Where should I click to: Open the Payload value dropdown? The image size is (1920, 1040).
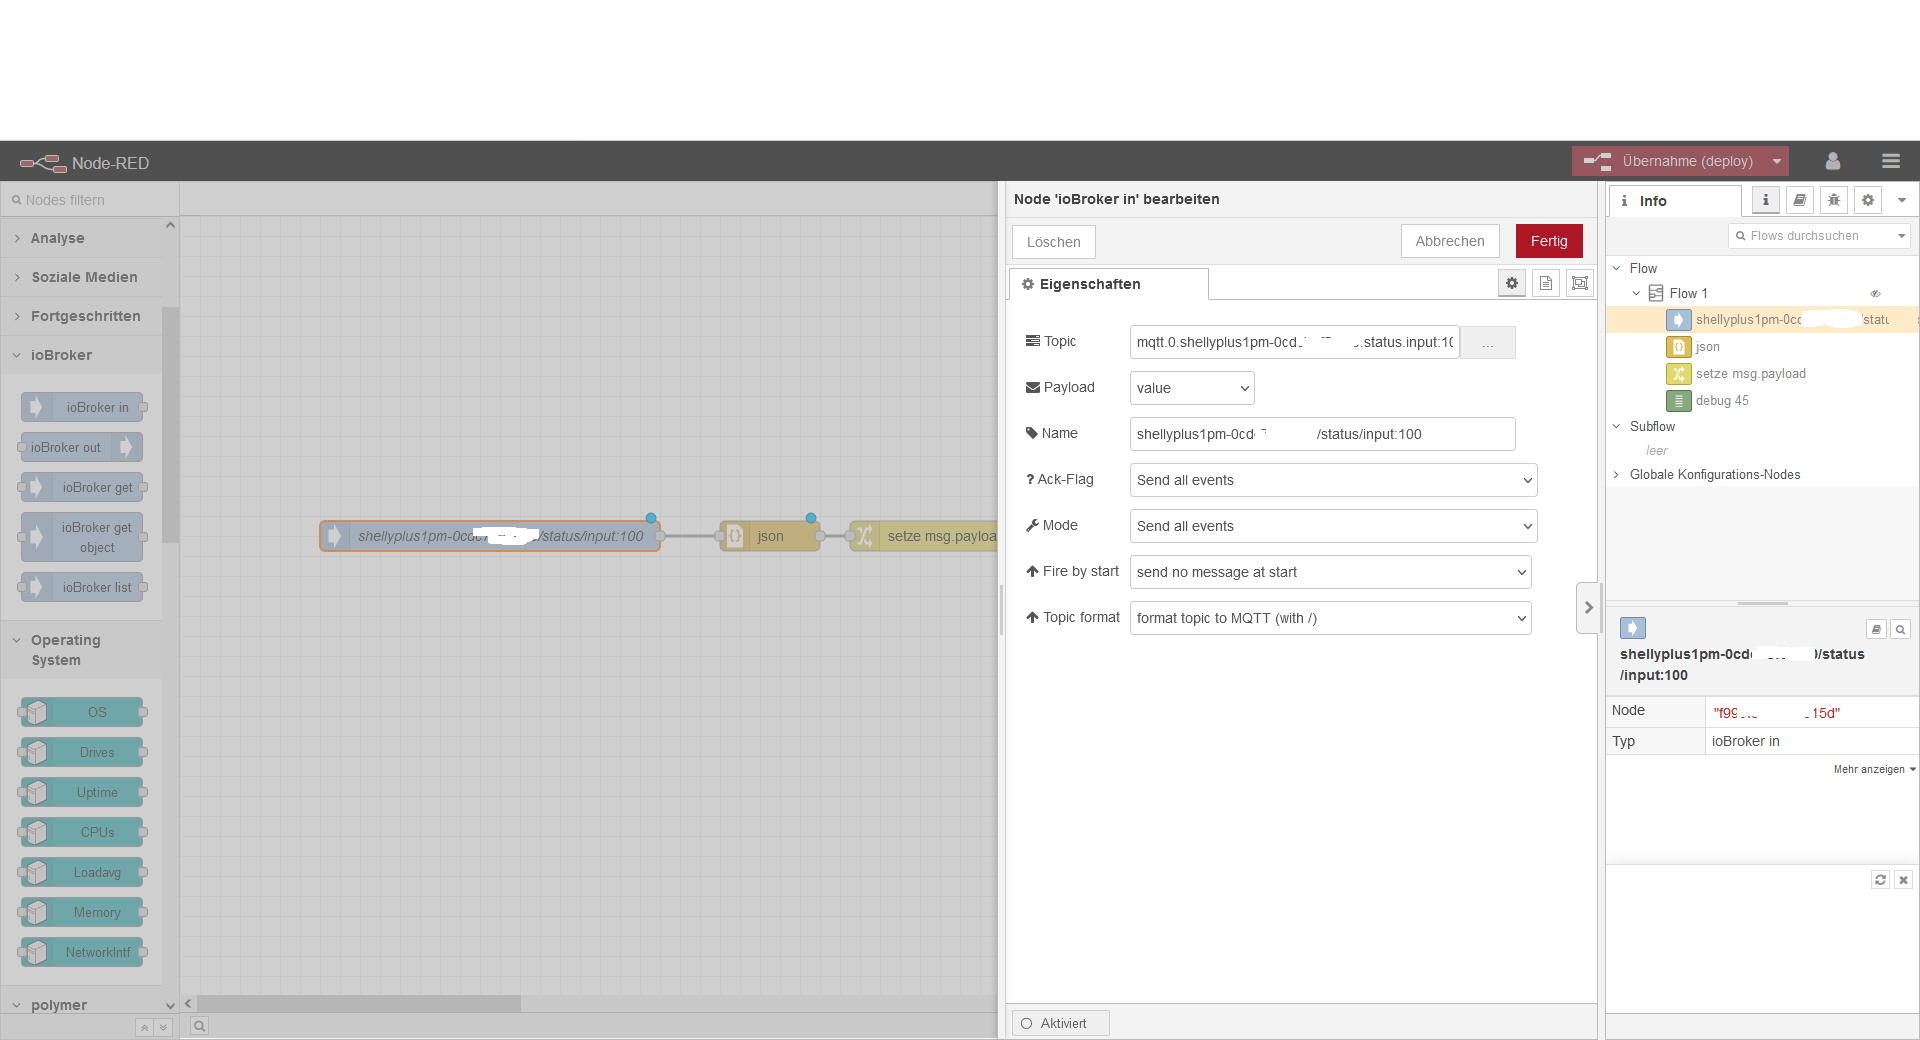pyautogui.click(x=1192, y=388)
